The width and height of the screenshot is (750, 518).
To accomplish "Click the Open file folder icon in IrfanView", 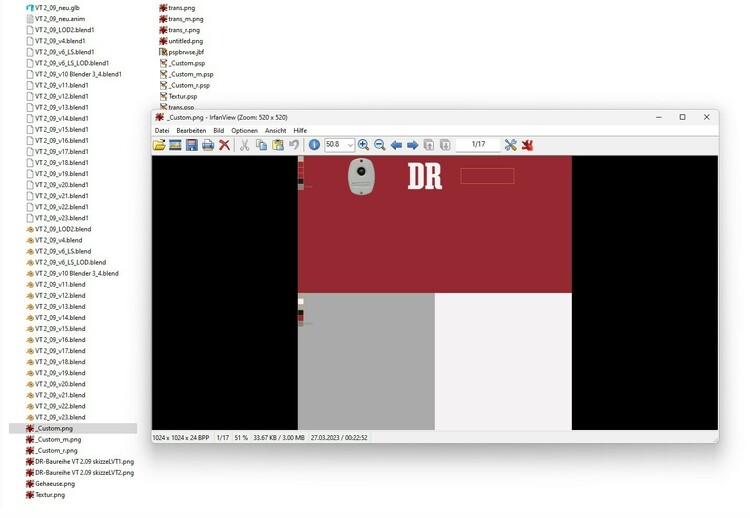I will click(x=159, y=145).
